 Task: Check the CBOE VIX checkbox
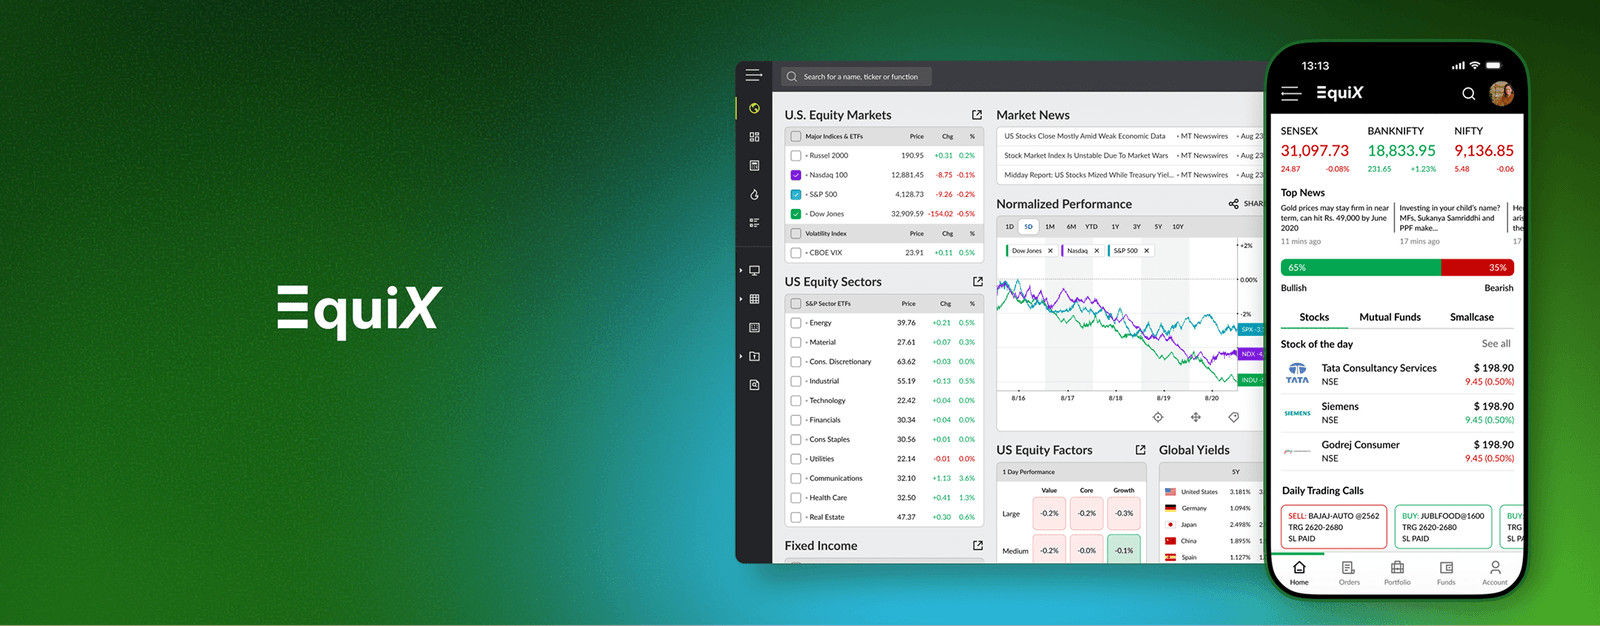pyautogui.click(x=796, y=253)
